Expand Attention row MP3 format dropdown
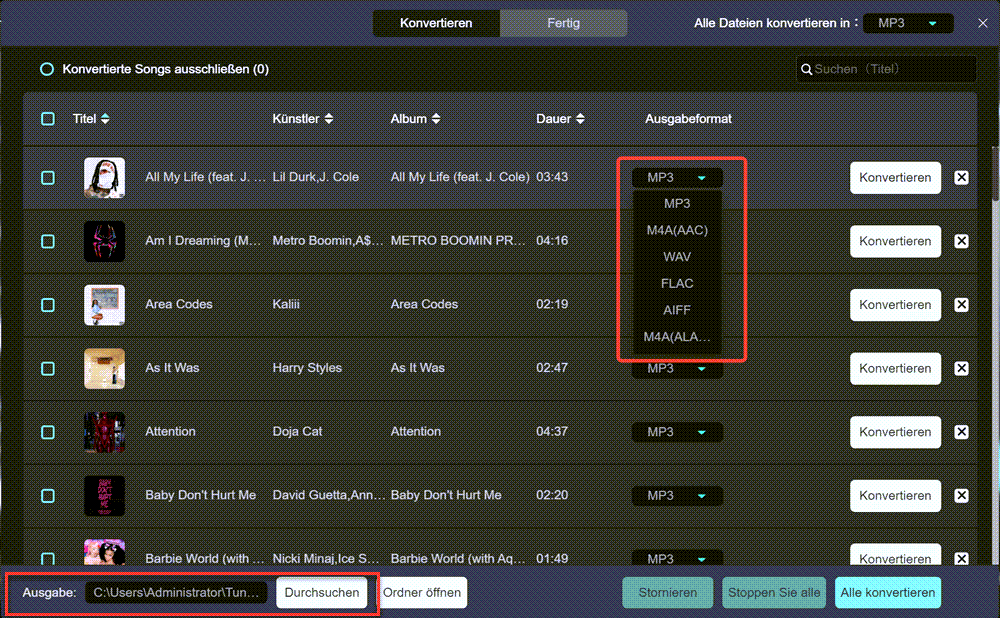This screenshot has width=1000, height=618. pyautogui.click(x=677, y=432)
